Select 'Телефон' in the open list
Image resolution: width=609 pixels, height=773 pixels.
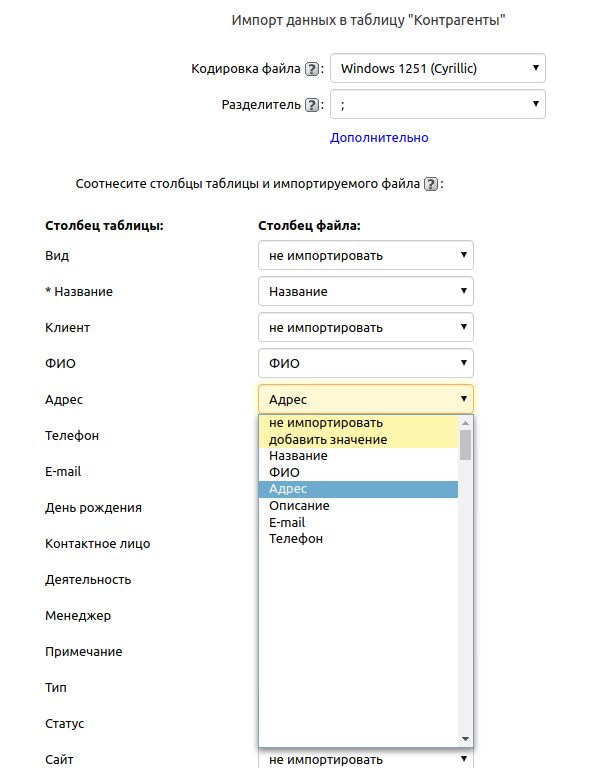pos(296,540)
